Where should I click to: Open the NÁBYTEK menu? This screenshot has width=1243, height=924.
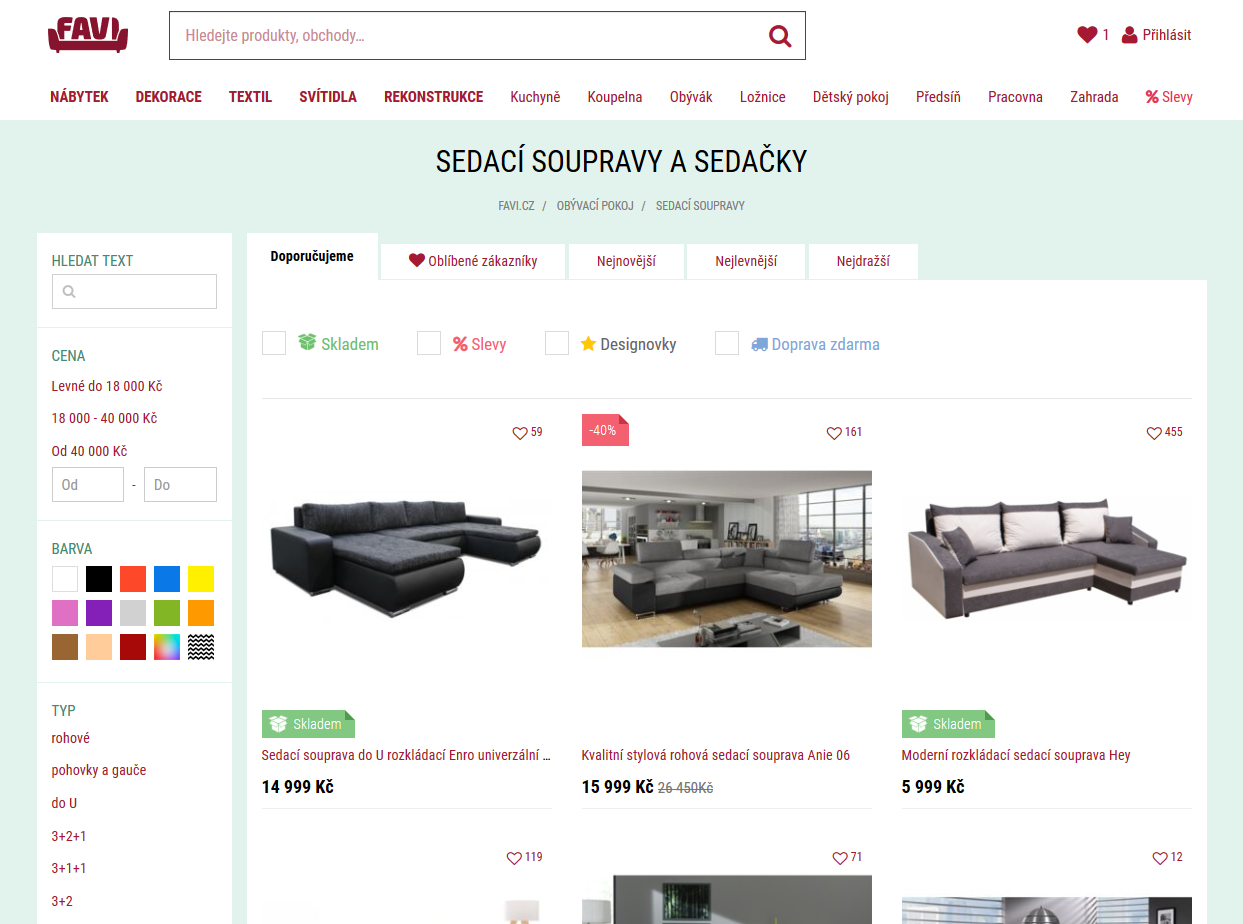(x=79, y=97)
